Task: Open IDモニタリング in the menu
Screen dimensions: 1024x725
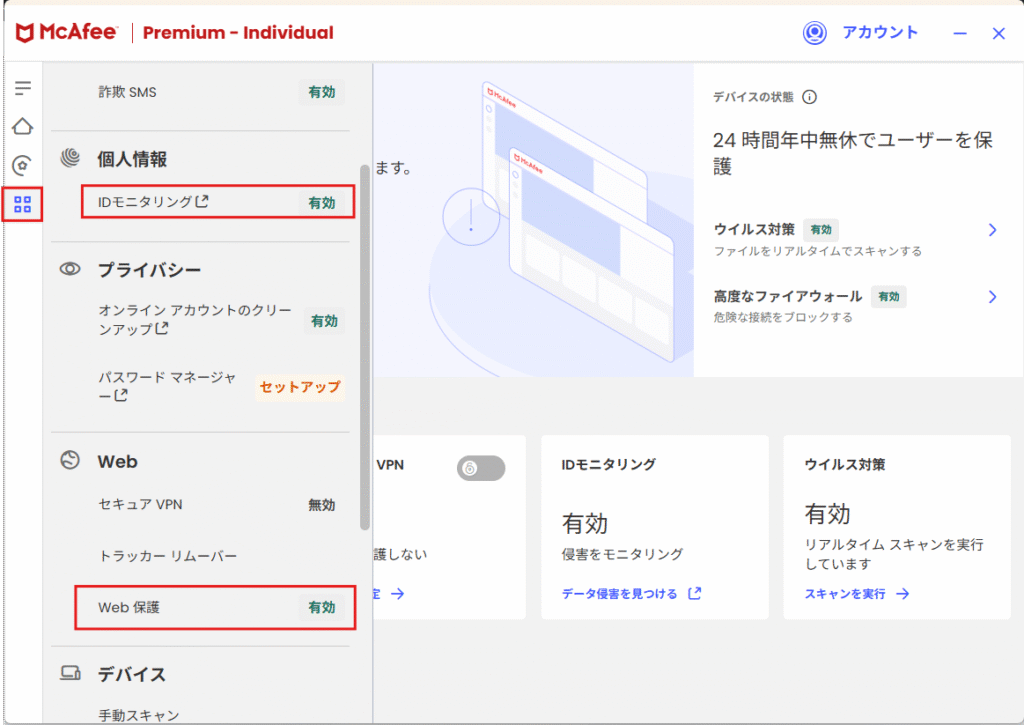Action: (218, 202)
